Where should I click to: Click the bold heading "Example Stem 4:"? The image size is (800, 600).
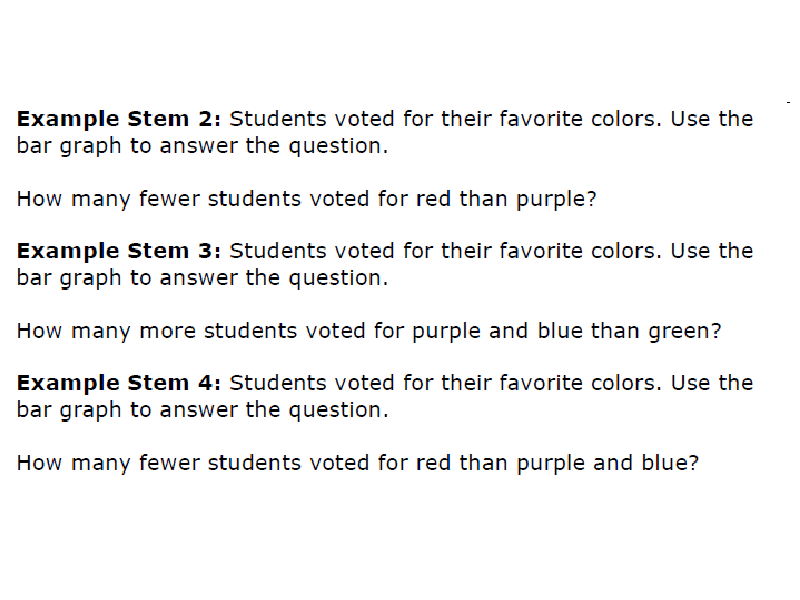click(119, 383)
